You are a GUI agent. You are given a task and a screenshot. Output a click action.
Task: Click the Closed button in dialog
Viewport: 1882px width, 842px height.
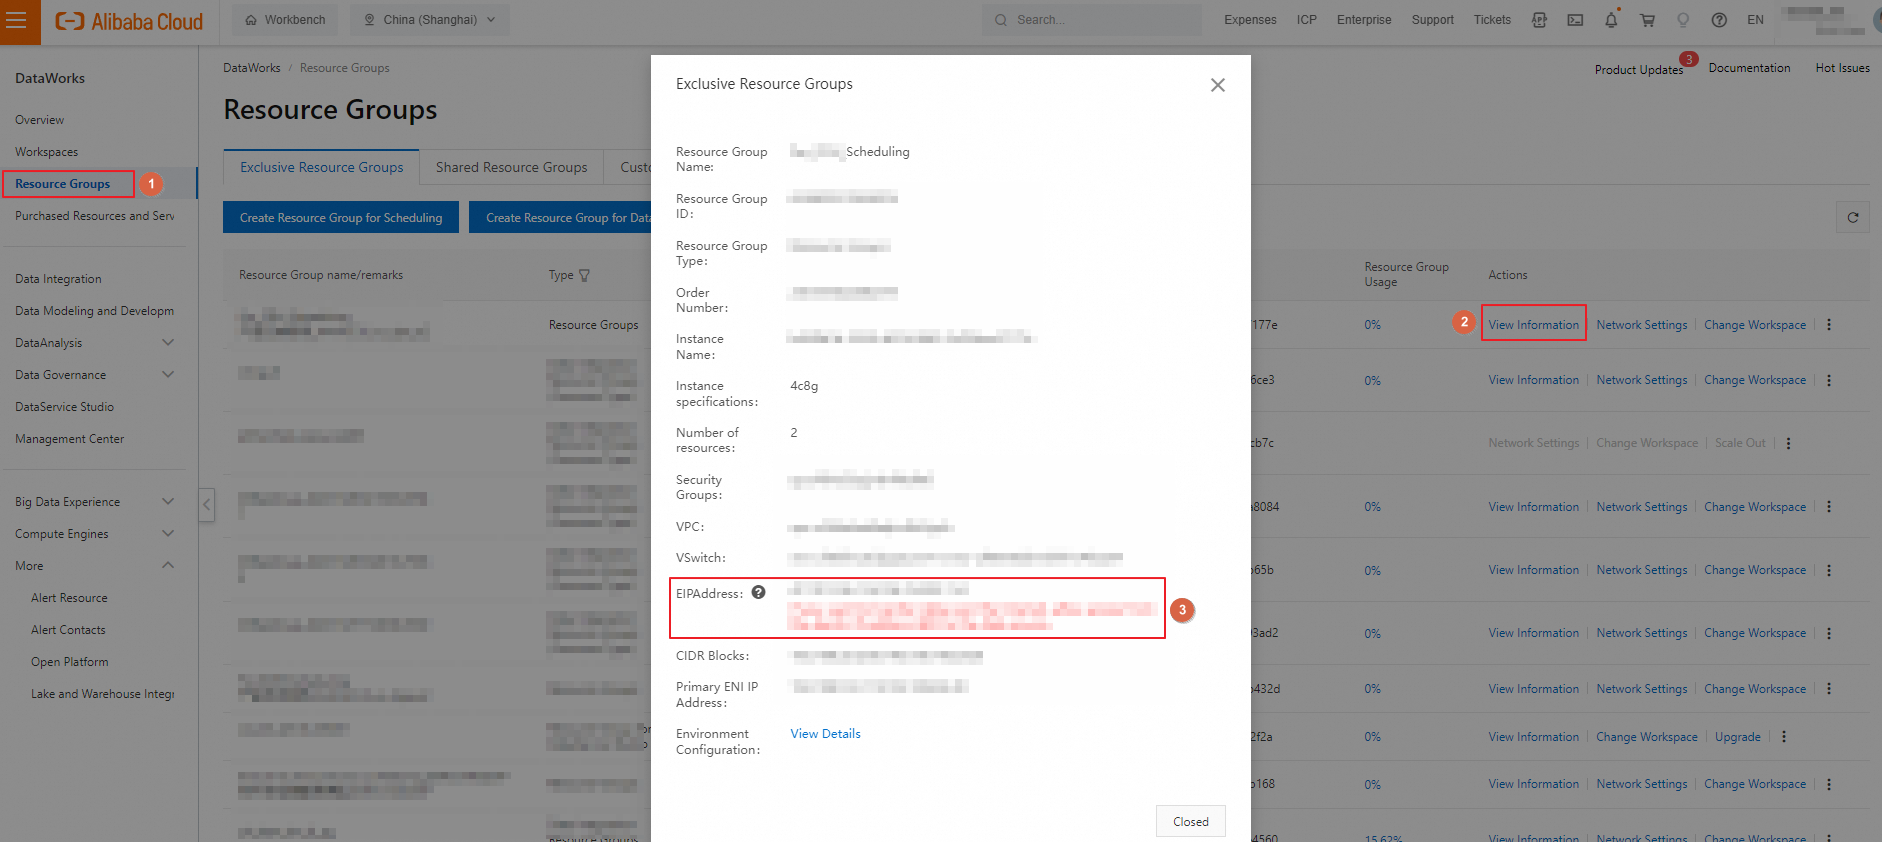[x=1191, y=822]
